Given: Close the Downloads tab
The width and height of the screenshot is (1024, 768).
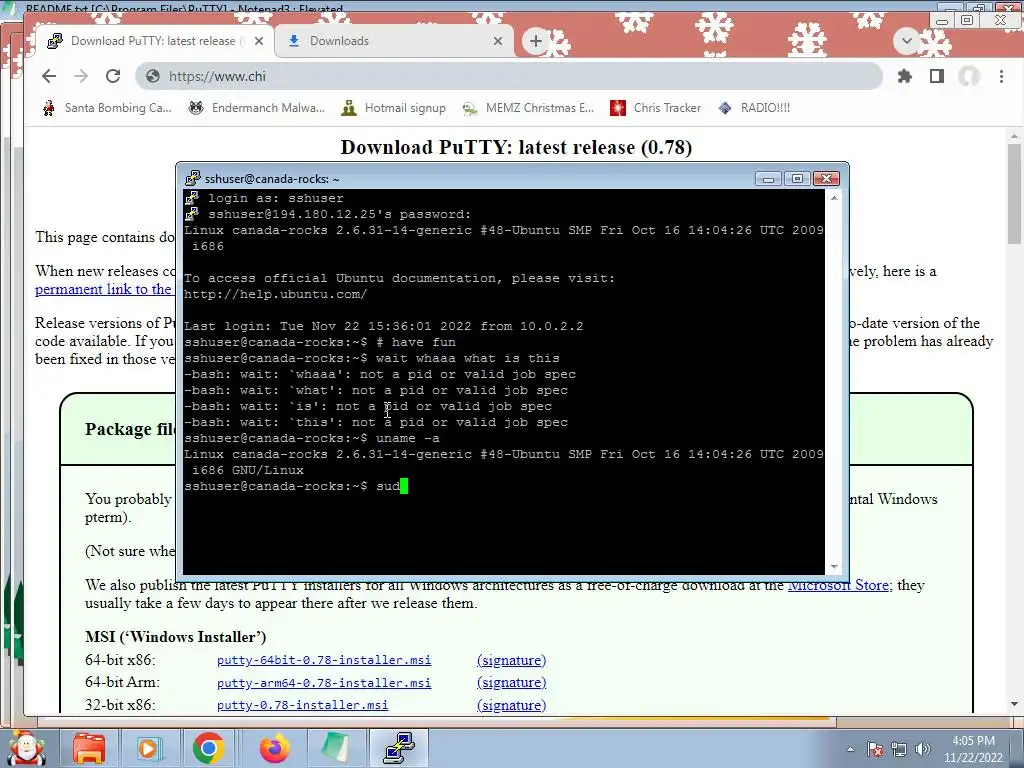Looking at the screenshot, I should (x=498, y=41).
